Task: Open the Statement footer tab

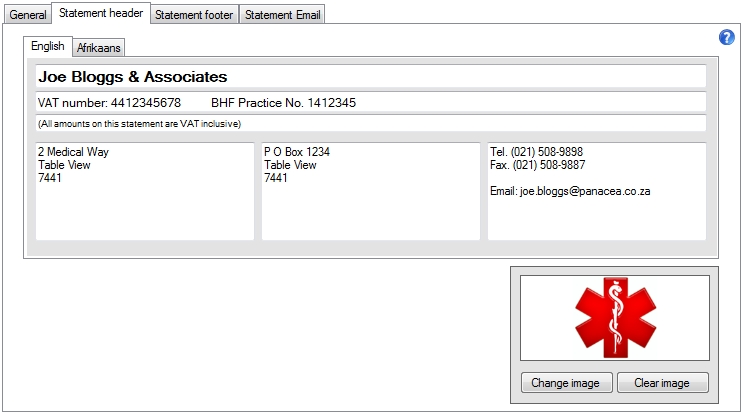Action: coord(194,15)
